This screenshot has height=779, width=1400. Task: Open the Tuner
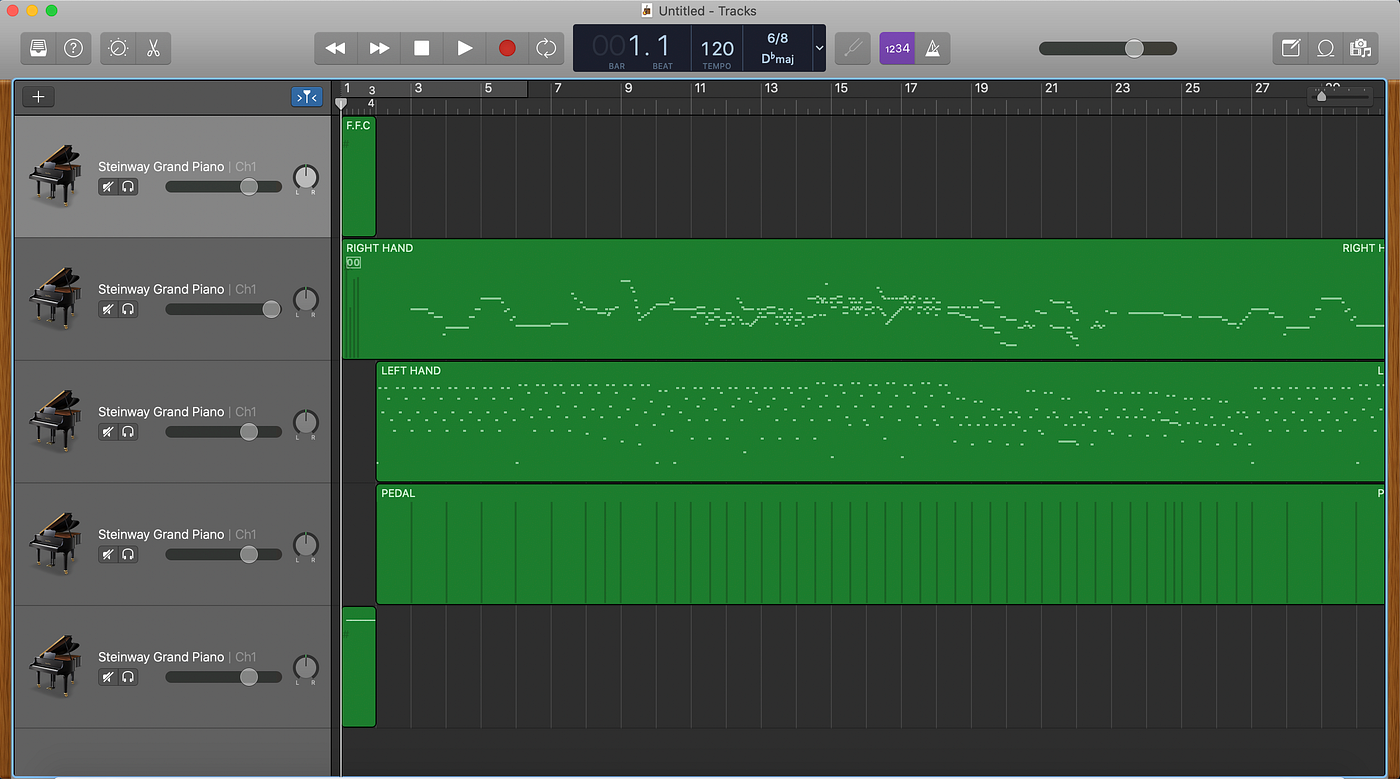tap(853, 48)
